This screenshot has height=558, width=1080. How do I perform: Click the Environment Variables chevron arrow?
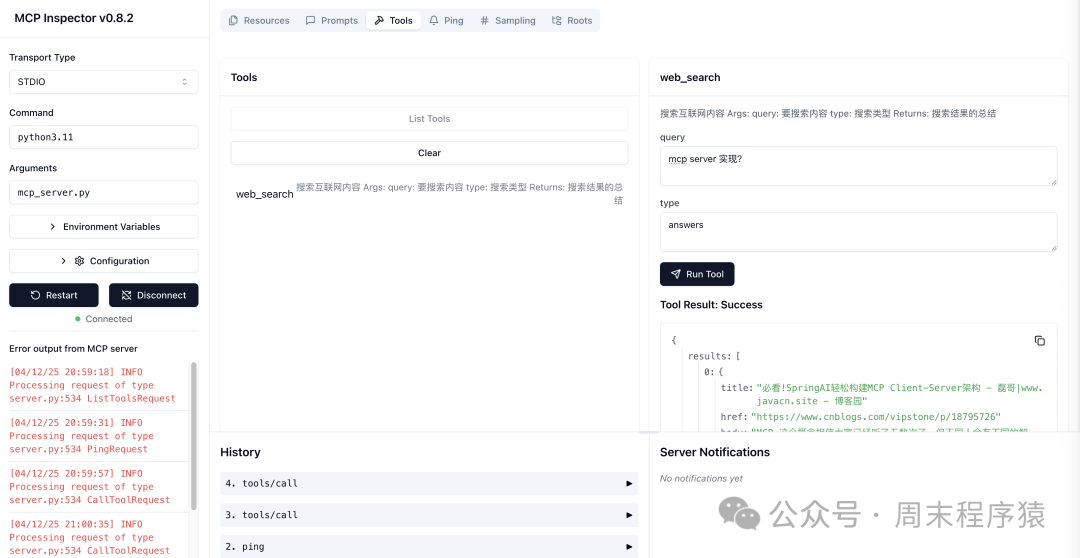tap(53, 227)
